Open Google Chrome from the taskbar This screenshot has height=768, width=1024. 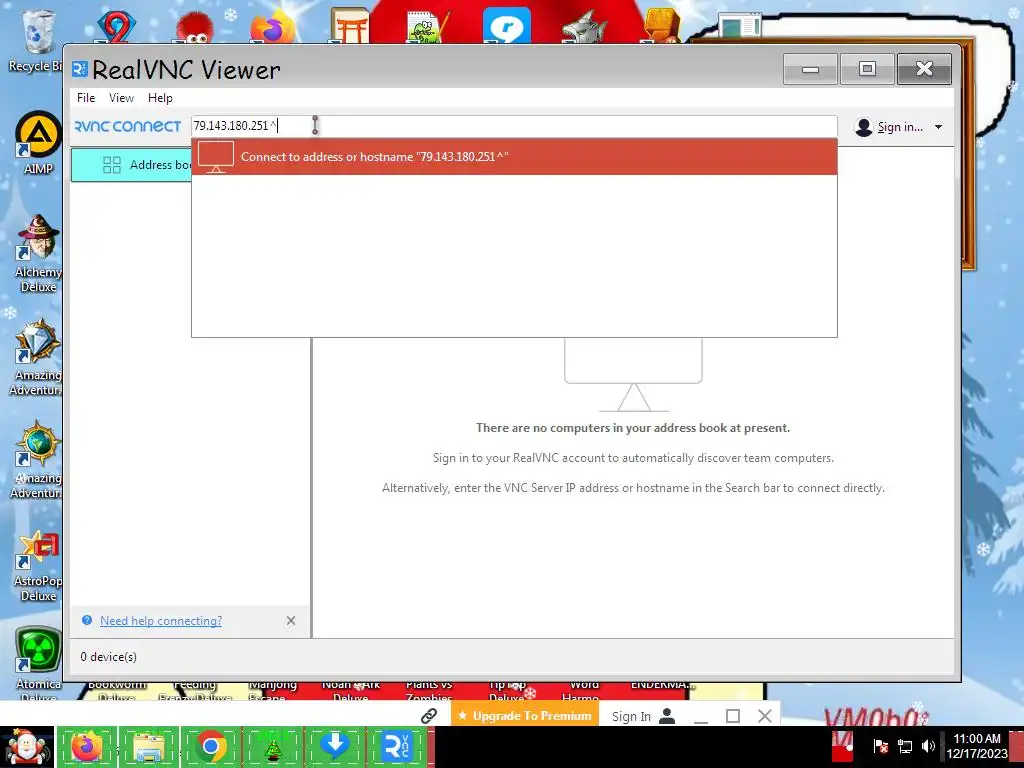point(210,747)
